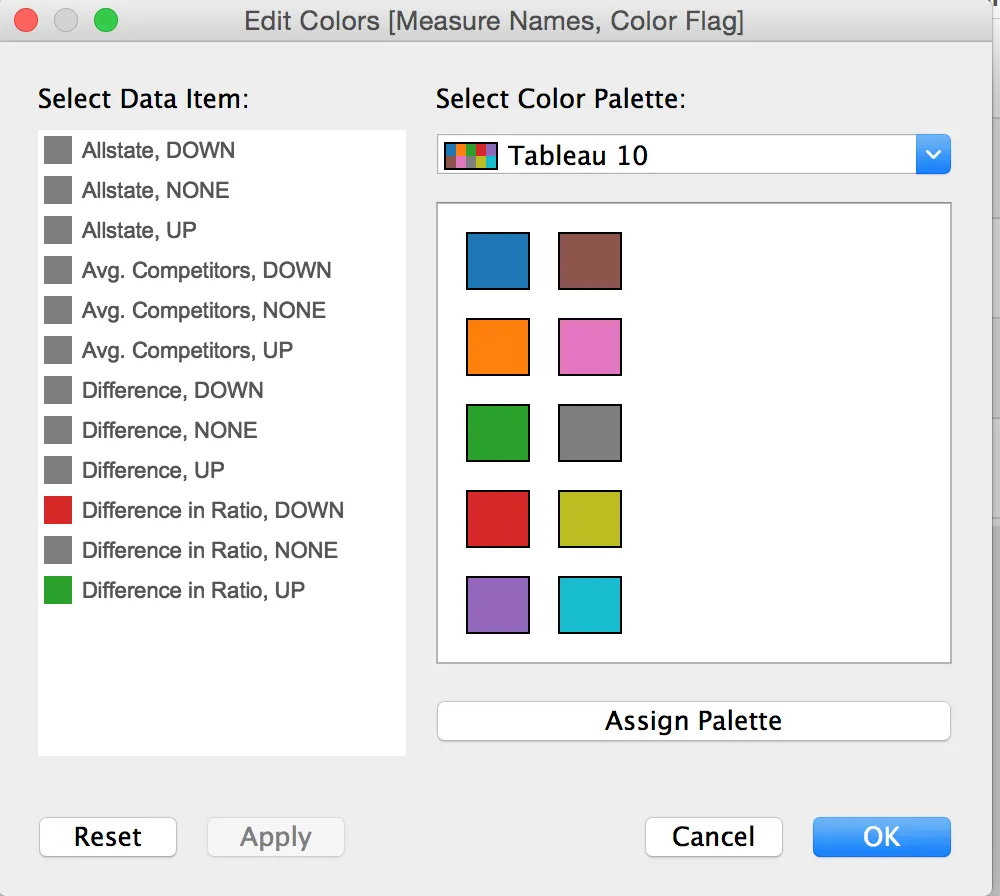Screen dimensions: 1000x896
Task: Pick the purple palette color swatch
Action: [x=497, y=605]
